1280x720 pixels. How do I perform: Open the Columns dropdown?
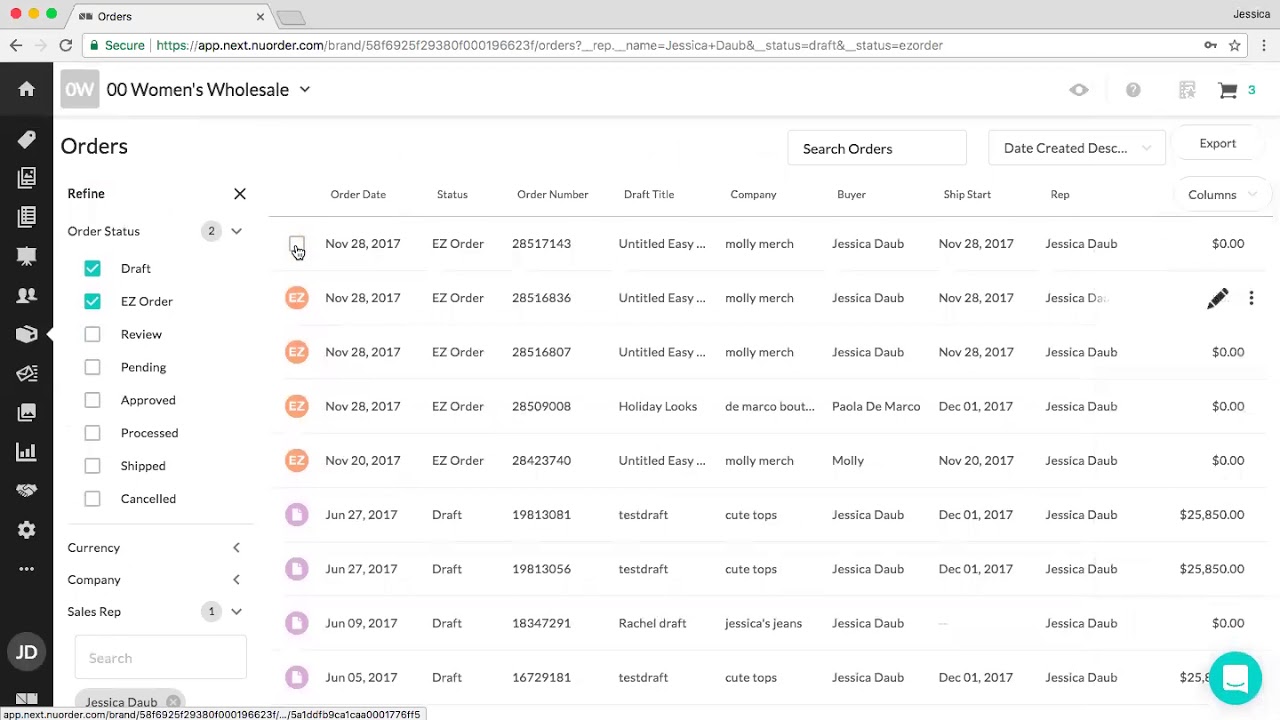coord(1221,195)
